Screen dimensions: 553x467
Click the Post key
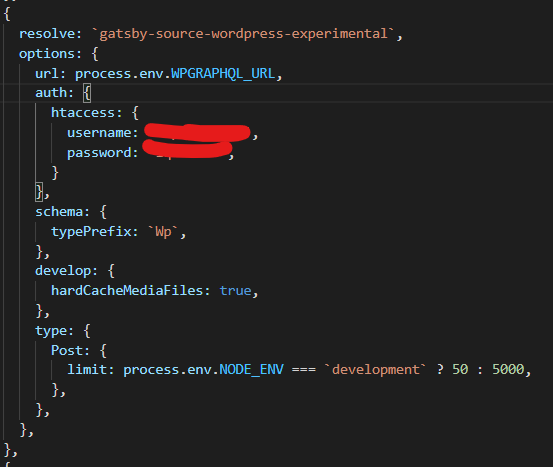[x=67, y=351]
